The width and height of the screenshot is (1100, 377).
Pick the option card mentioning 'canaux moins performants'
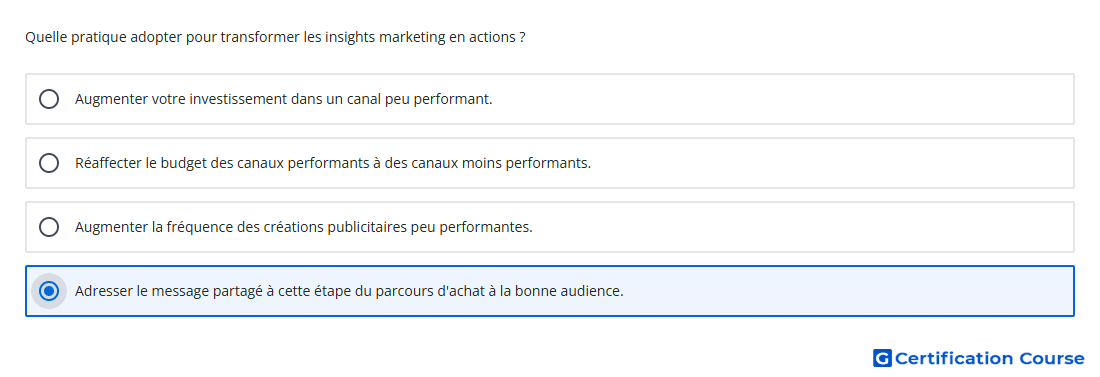(x=550, y=163)
